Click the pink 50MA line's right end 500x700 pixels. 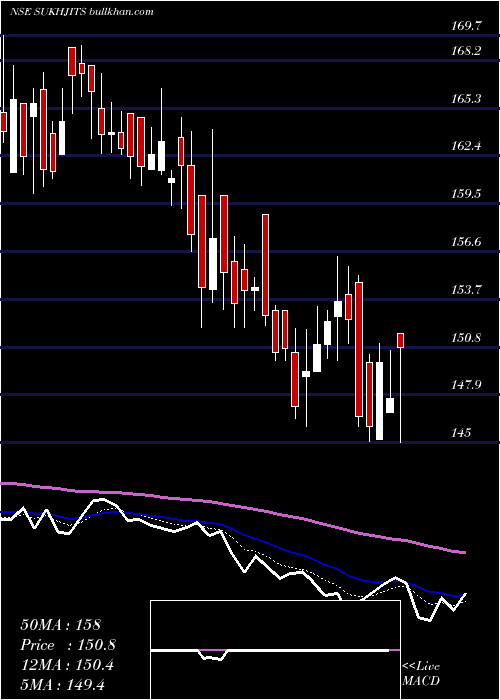(x=464, y=553)
